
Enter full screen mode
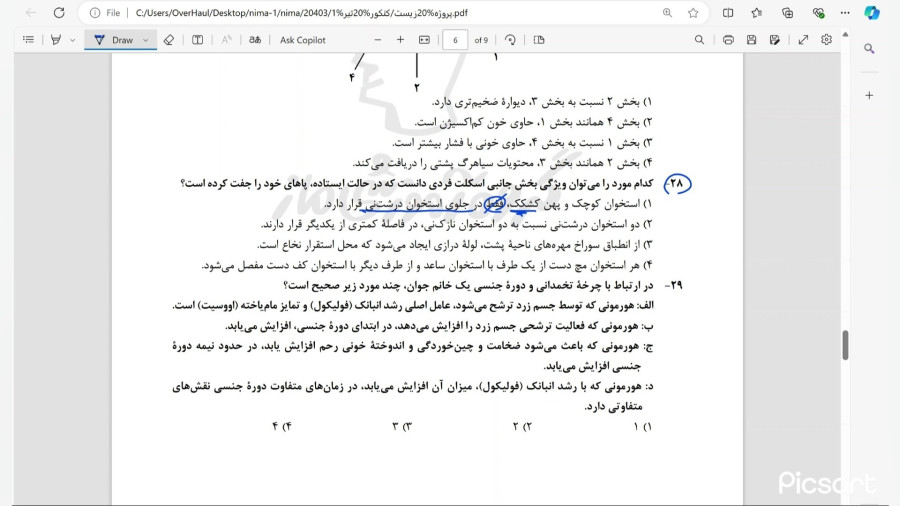tap(803, 40)
